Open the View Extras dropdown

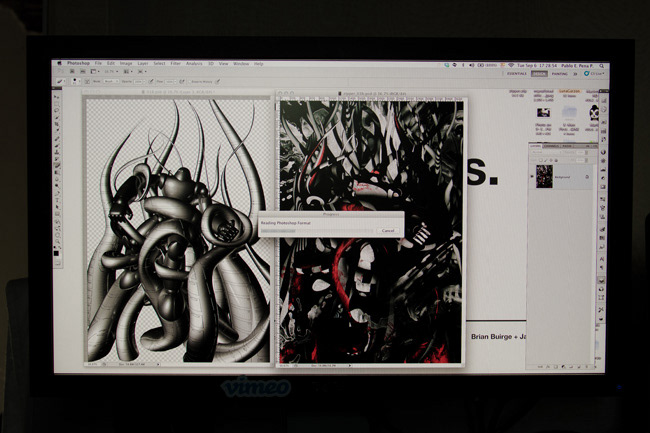tap(95, 72)
